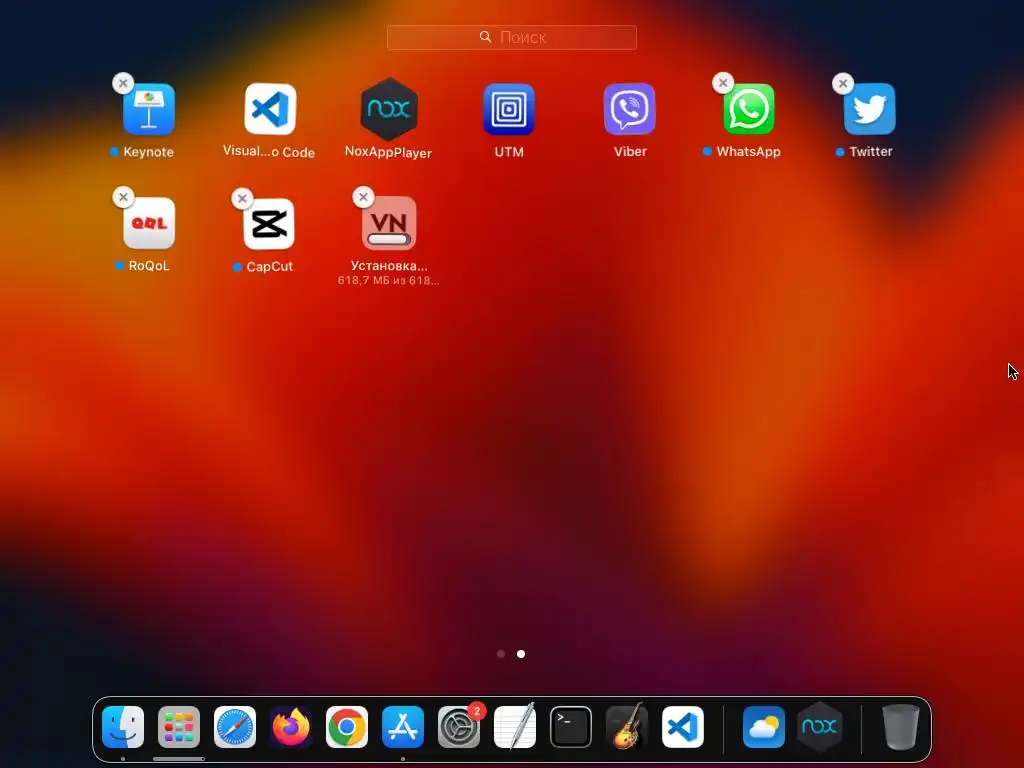Open the App Store in Dock
Viewport: 1024px width, 768px height.
click(403, 727)
